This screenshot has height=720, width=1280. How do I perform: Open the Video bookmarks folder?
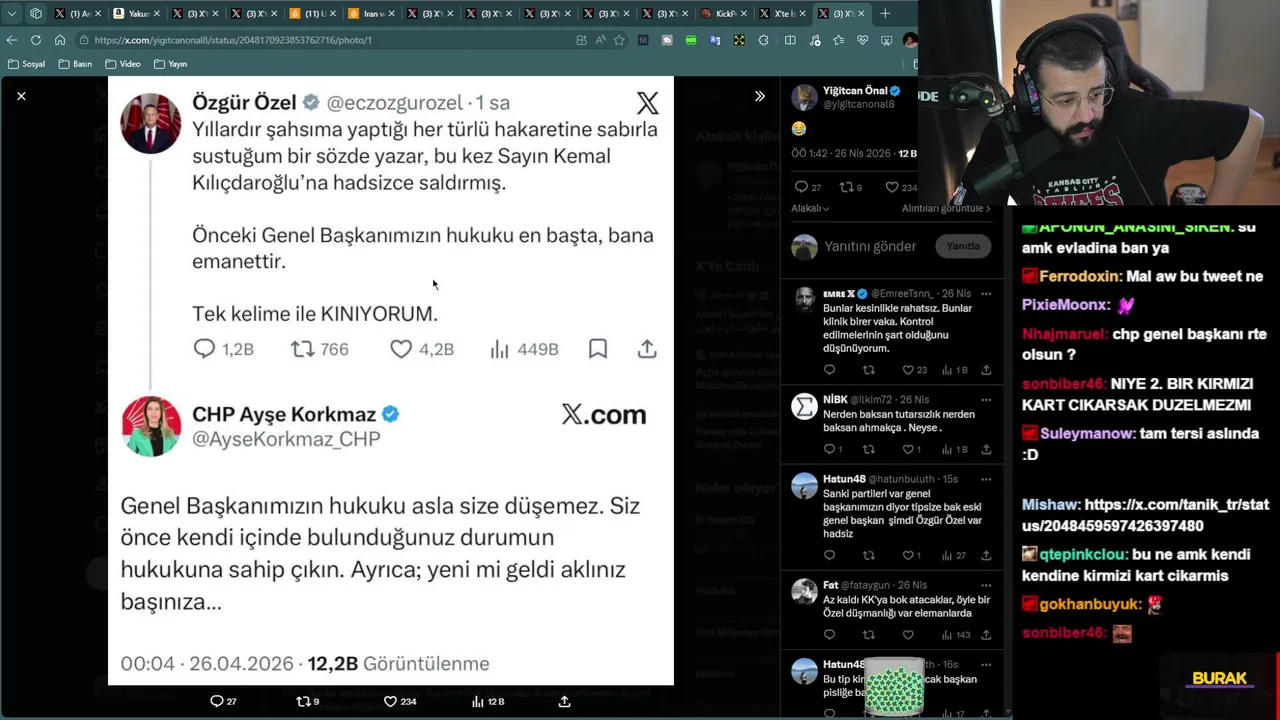(123, 64)
